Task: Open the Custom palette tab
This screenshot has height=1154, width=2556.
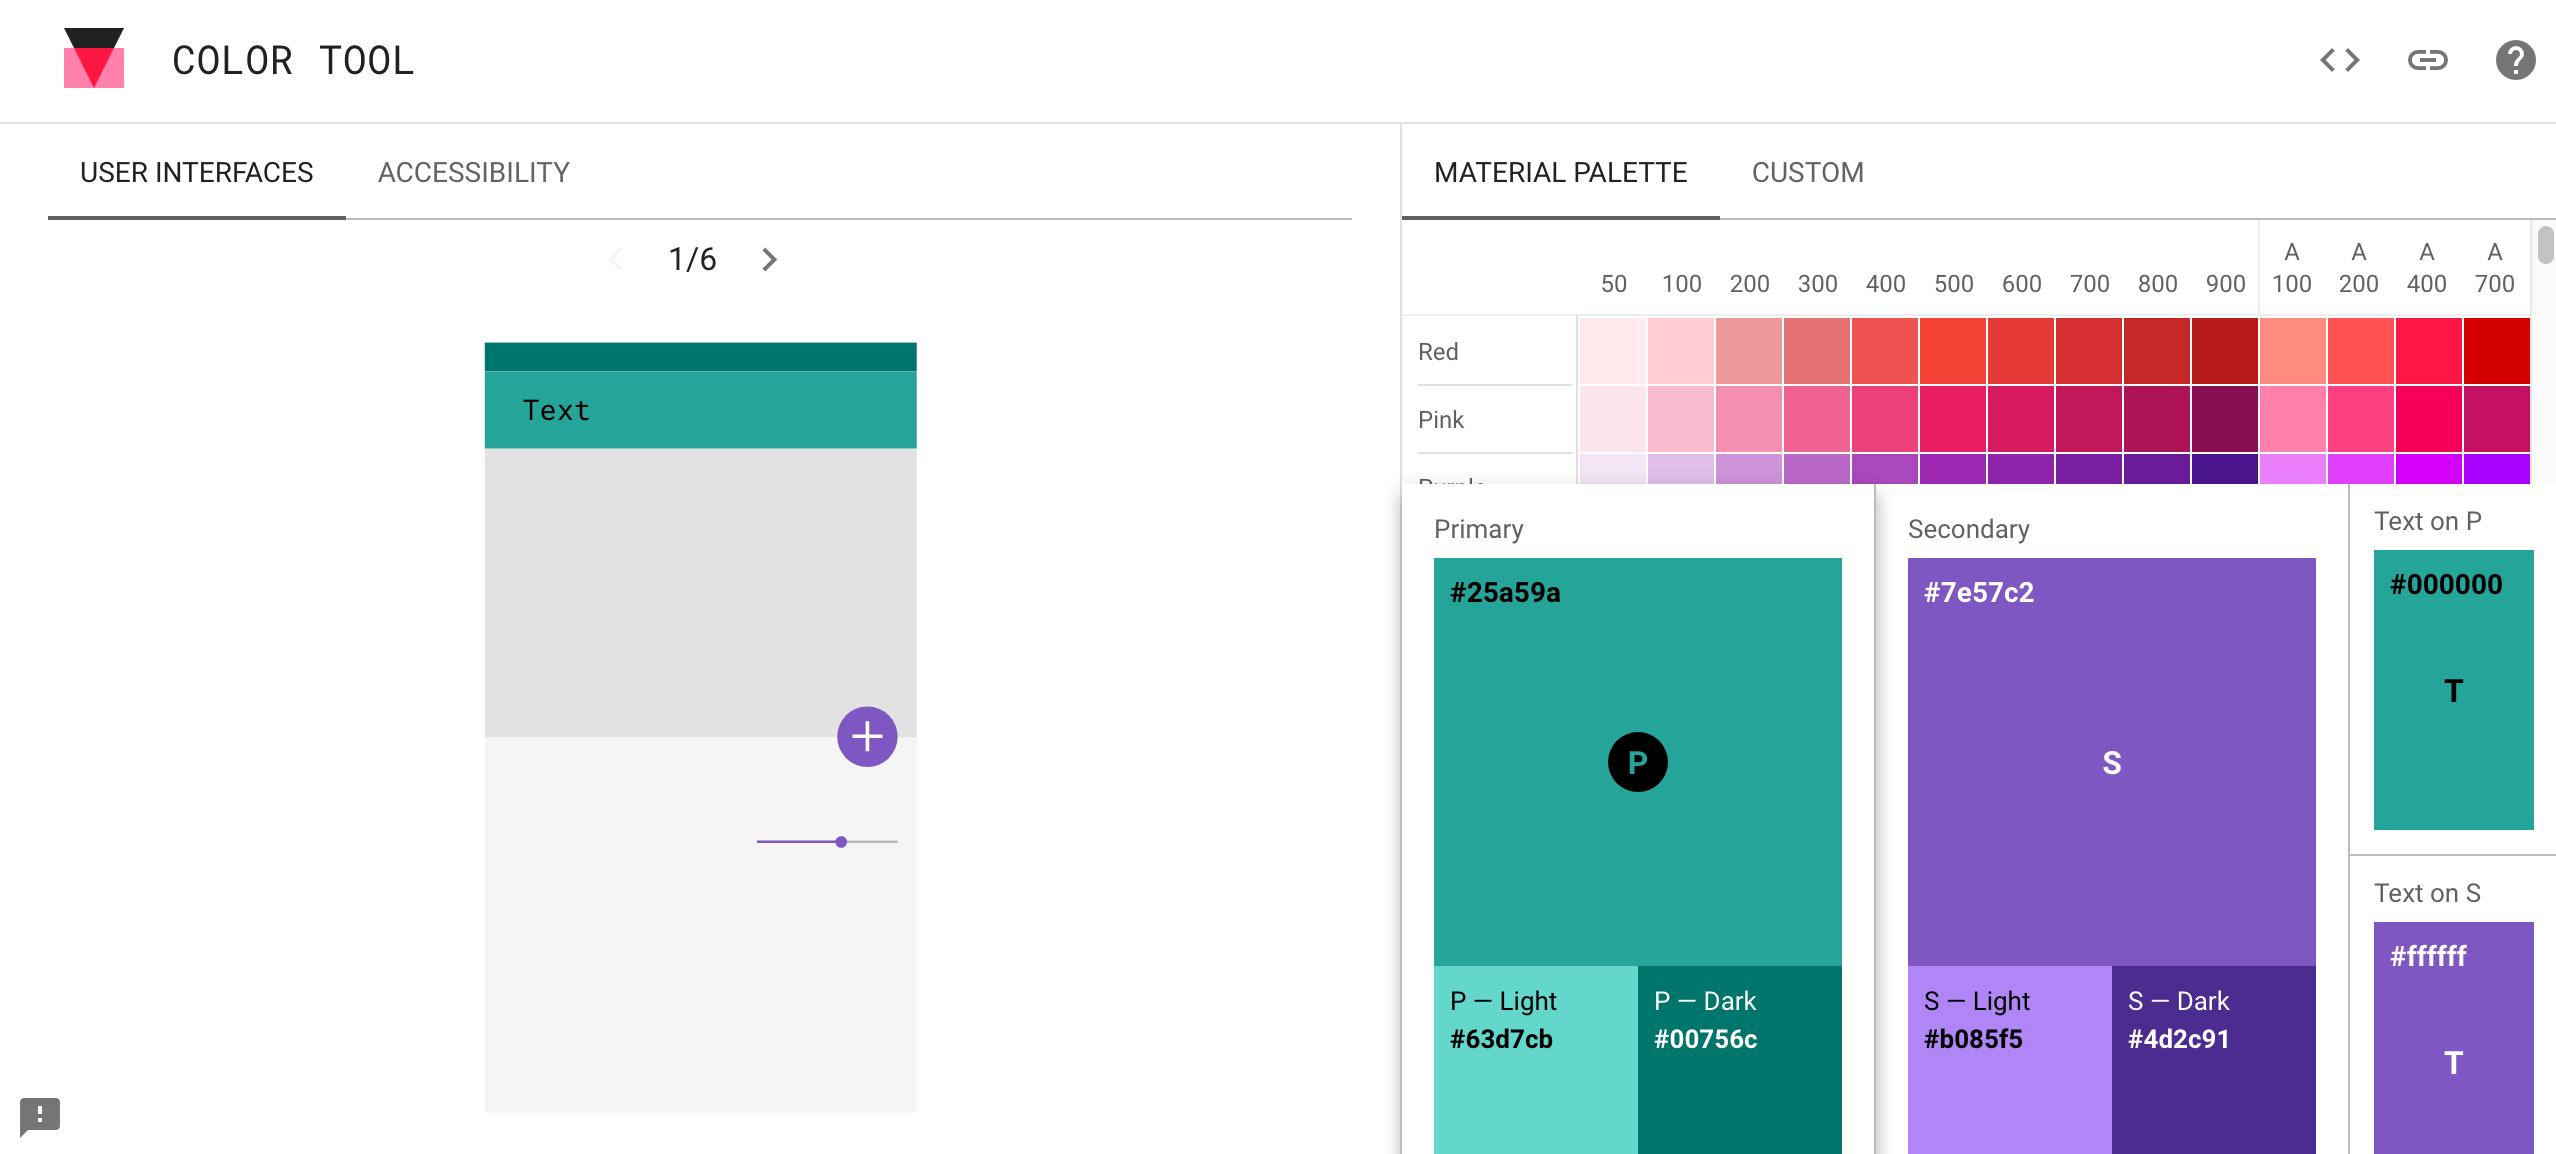Action: tap(1807, 173)
